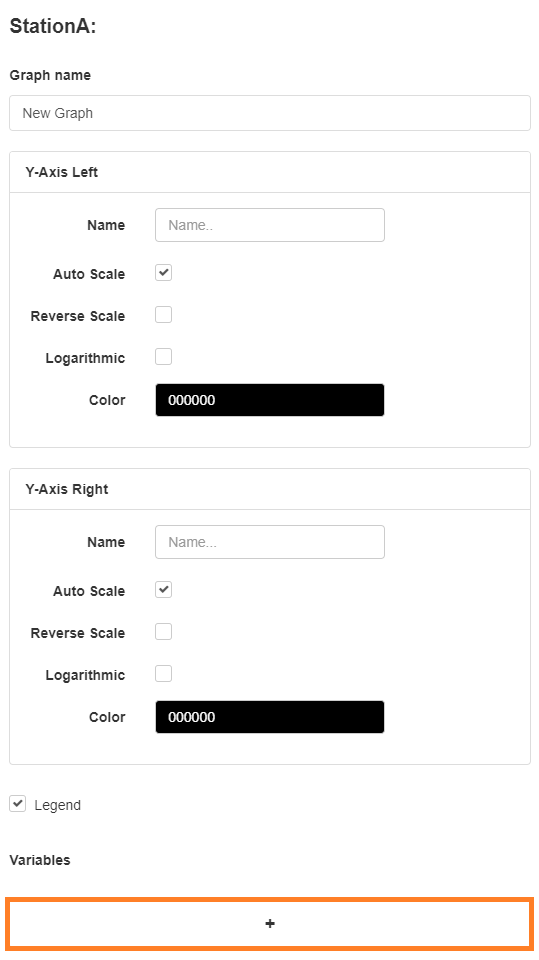
Task: Click the Y-Axis Left Name field
Action: pos(270,225)
